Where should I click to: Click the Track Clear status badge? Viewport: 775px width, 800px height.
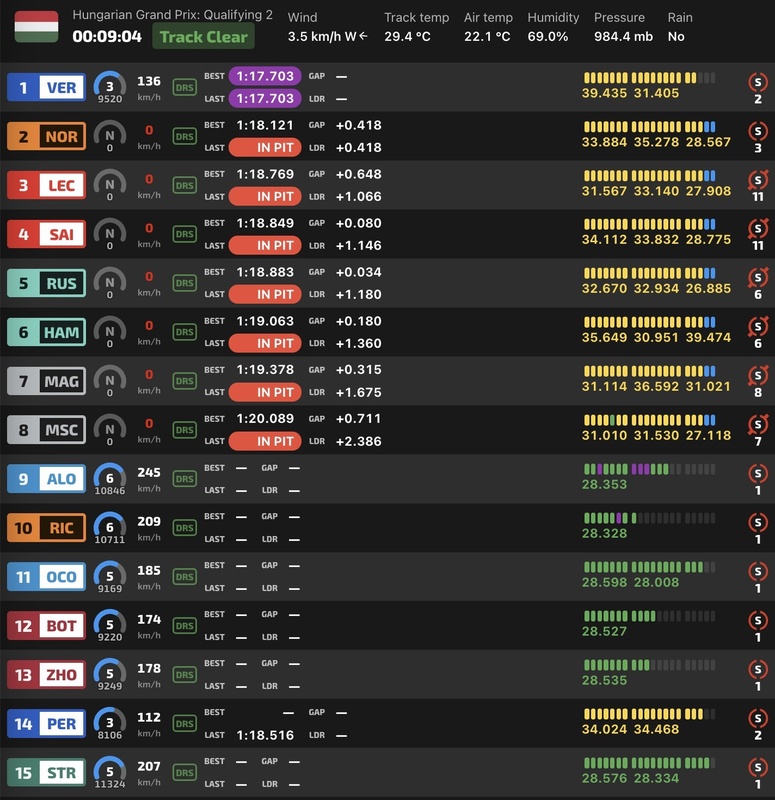point(203,37)
